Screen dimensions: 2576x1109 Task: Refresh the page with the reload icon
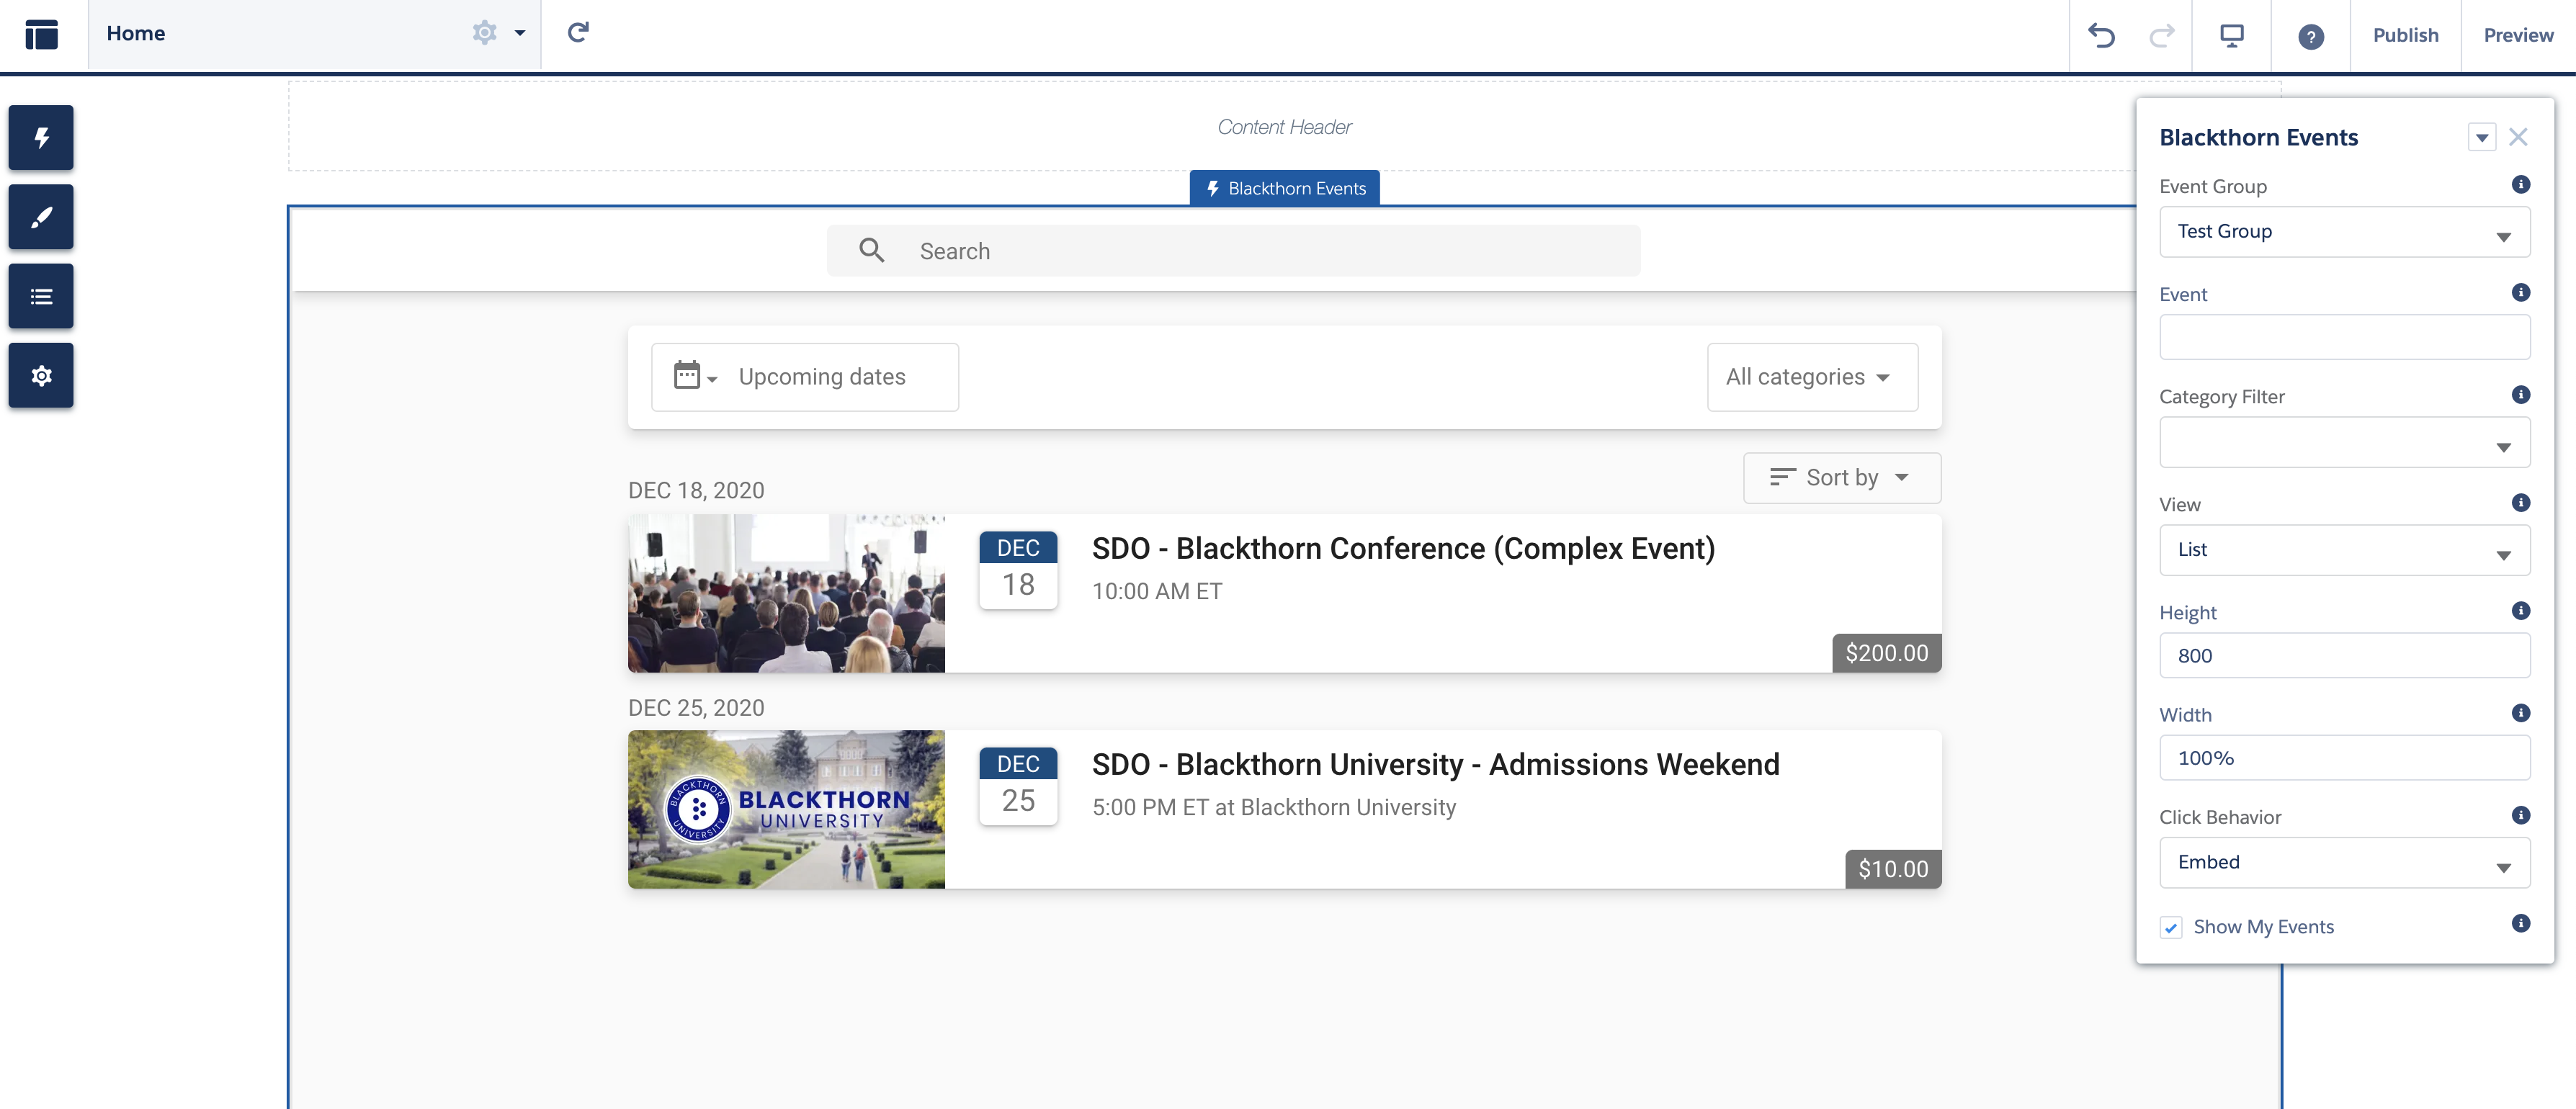[578, 33]
